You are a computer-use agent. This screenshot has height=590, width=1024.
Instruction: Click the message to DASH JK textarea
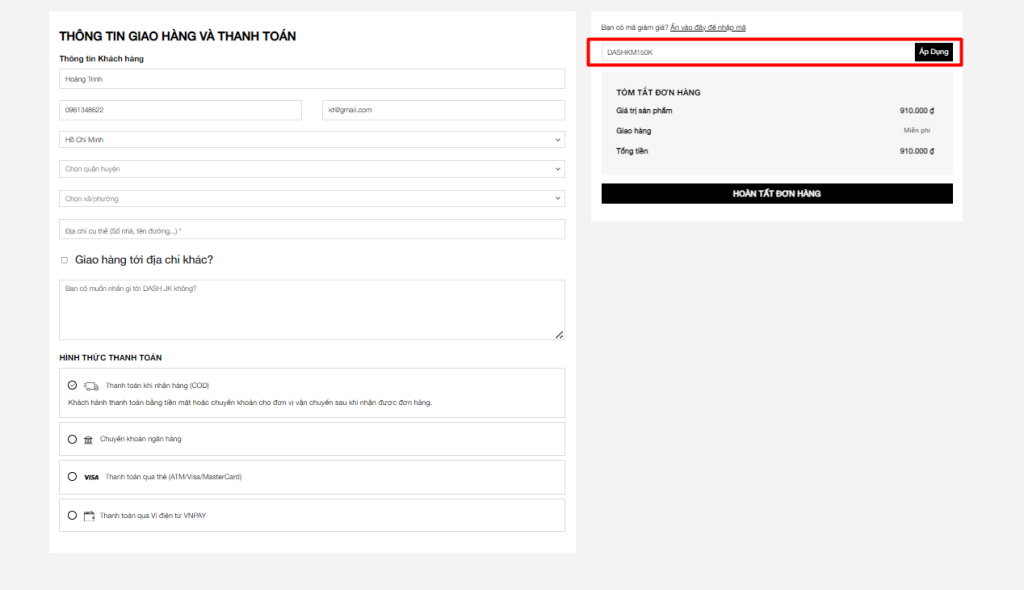pyautogui.click(x=312, y=310)
